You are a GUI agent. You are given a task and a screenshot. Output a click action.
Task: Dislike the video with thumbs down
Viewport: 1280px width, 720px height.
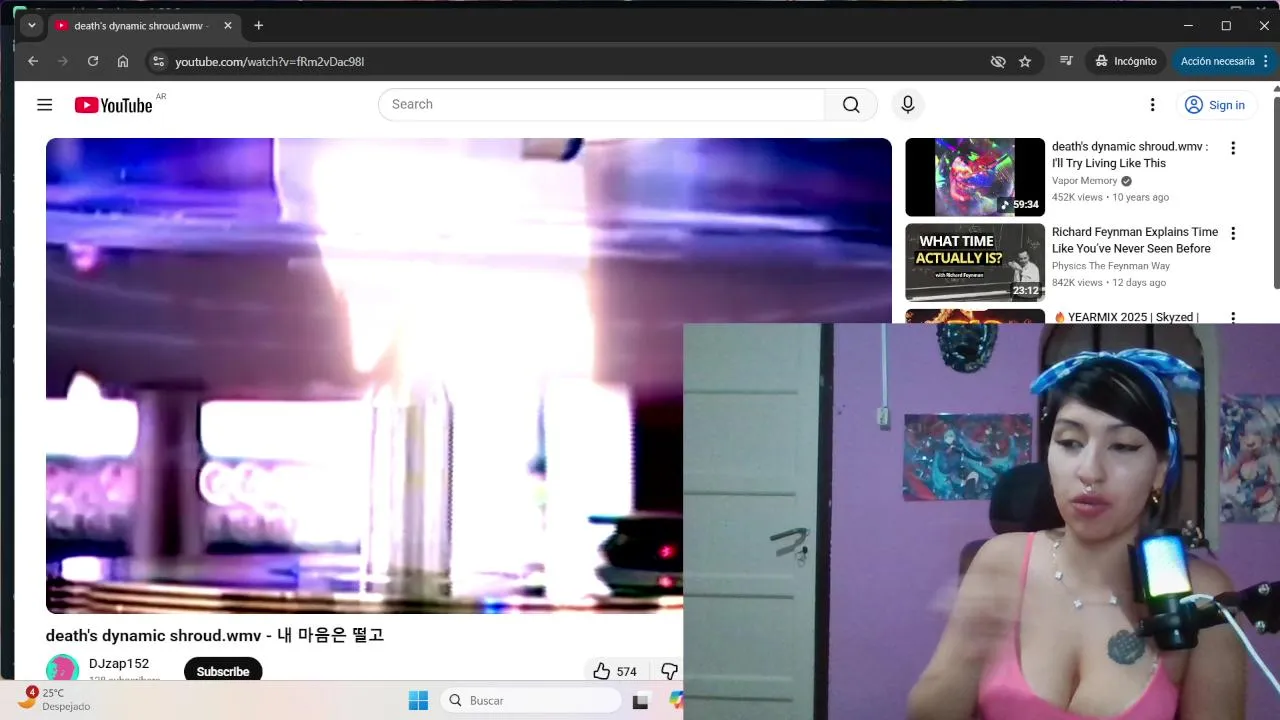669,671
